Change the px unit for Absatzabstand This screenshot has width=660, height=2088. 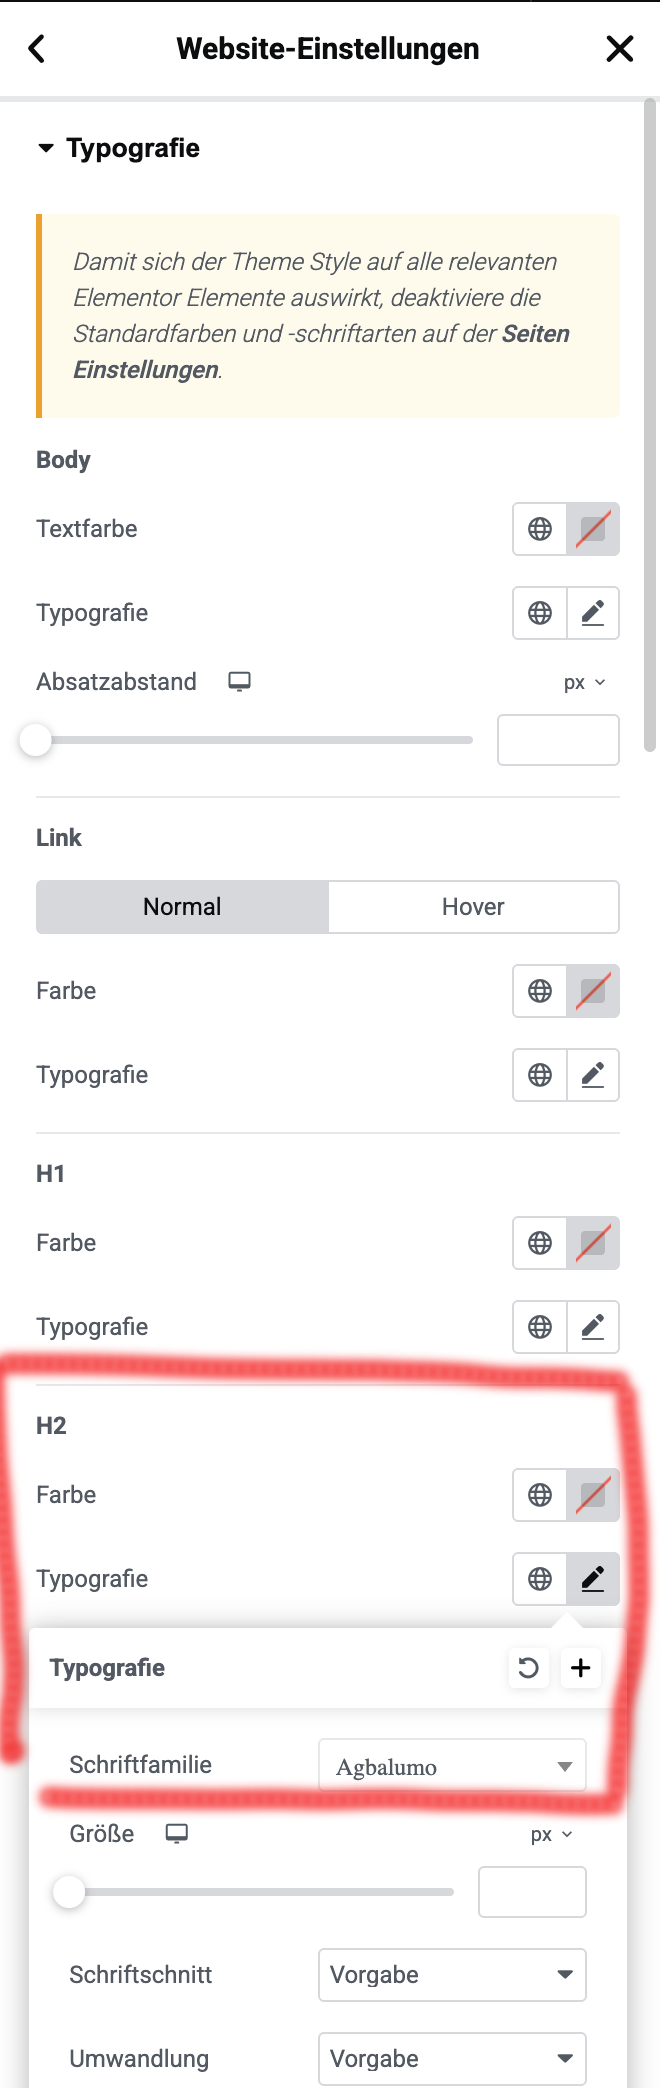coord(584,682)
